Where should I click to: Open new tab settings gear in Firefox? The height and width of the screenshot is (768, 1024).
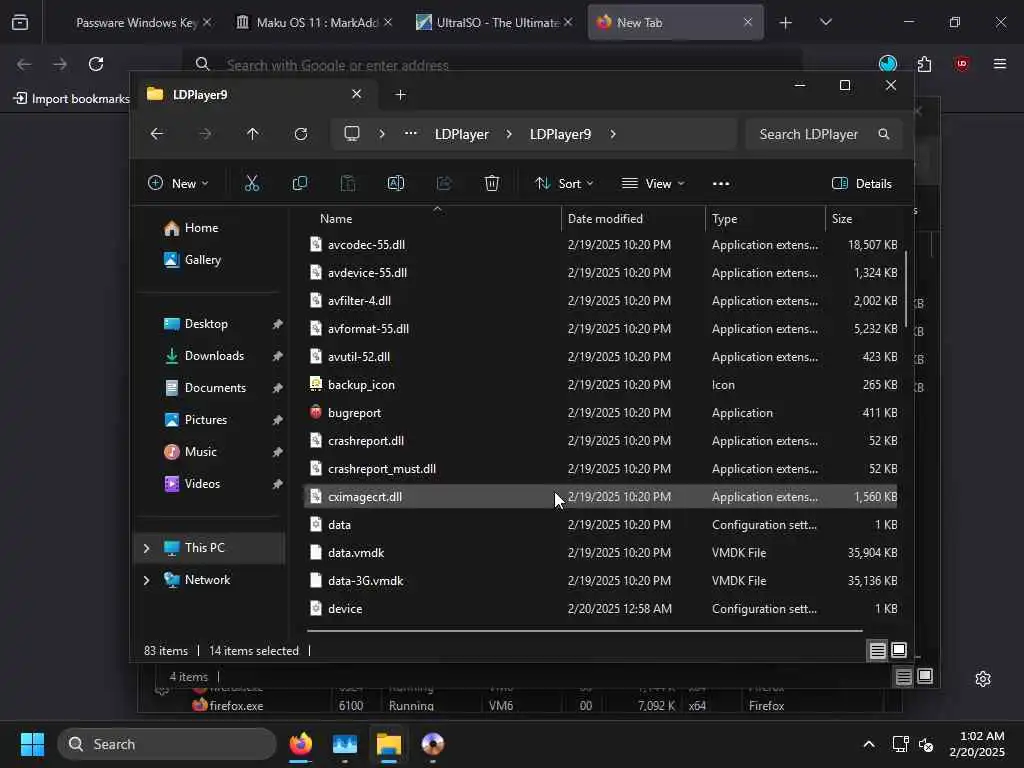click(x=983, y=679)
